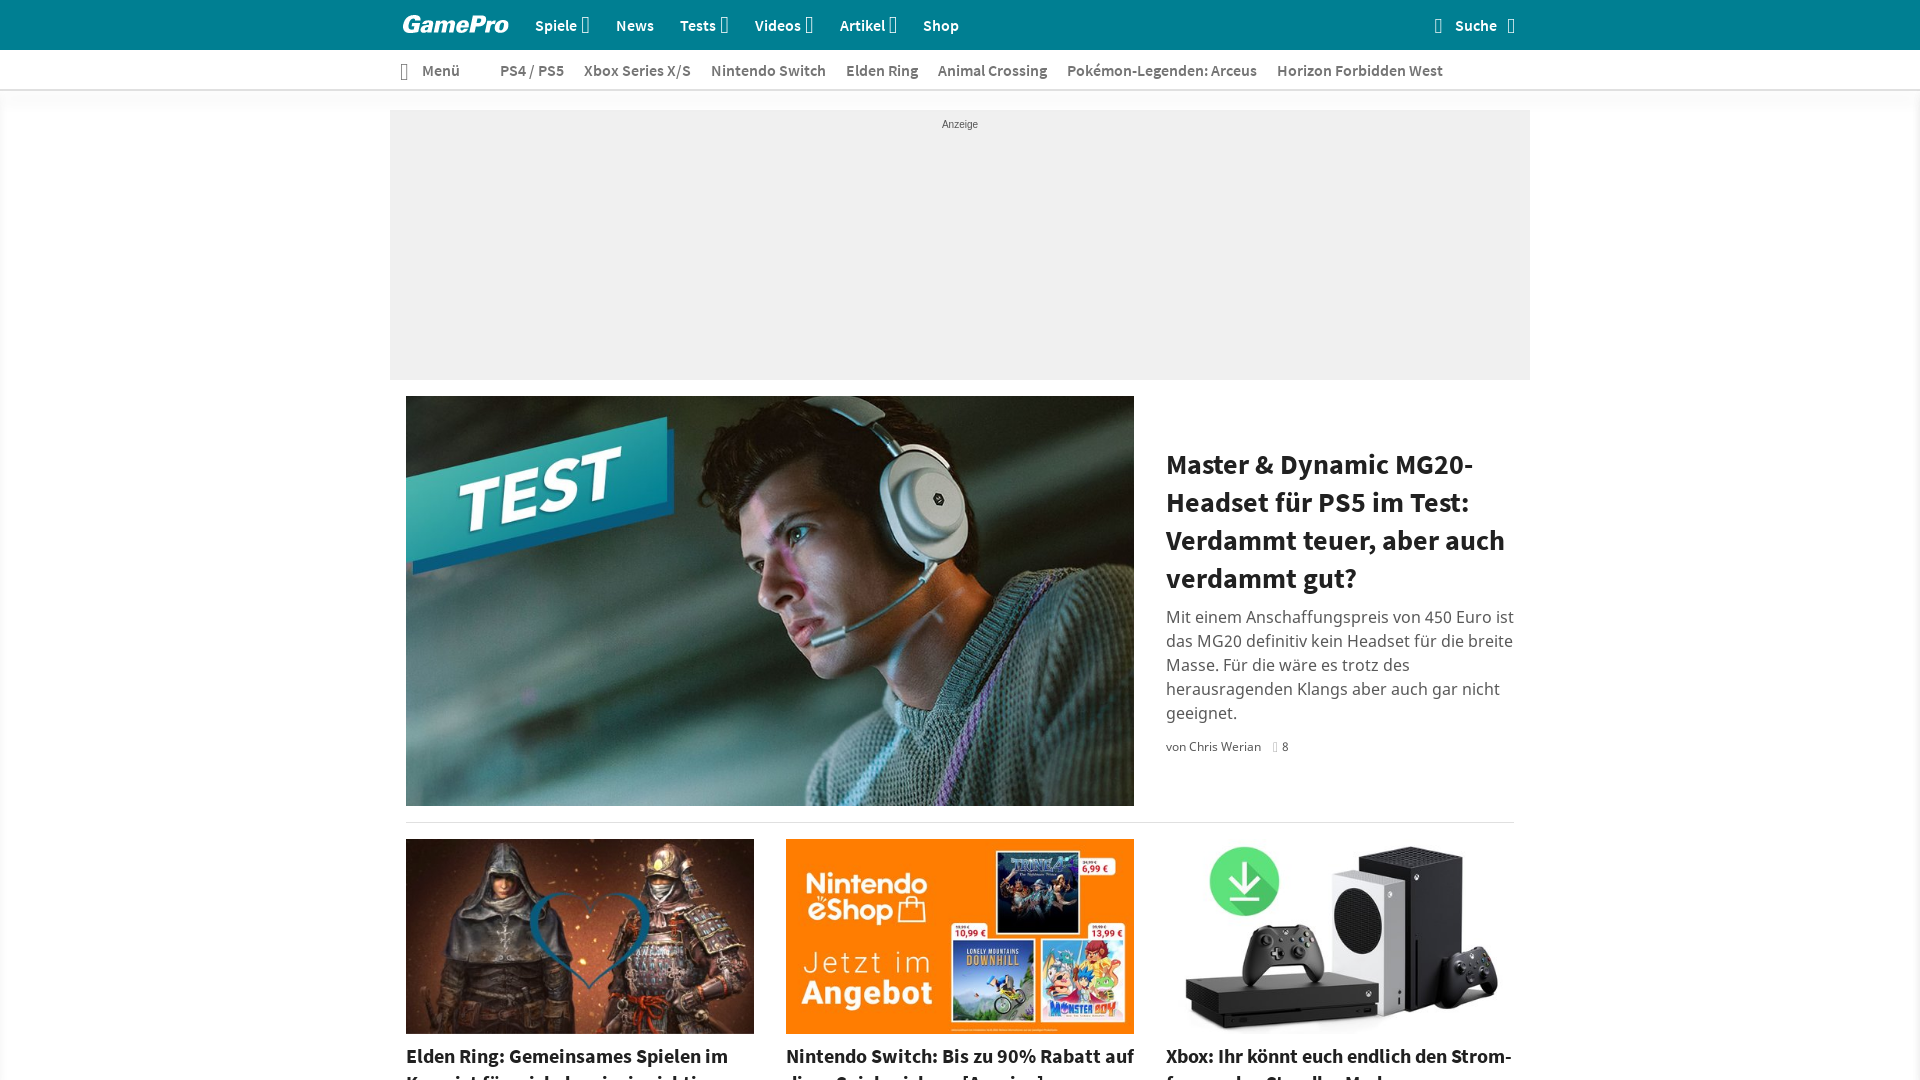This screenshot has height=1080, width=1920.
Task: Expand the Videos dropdown menu
Action: pos(784,26)
